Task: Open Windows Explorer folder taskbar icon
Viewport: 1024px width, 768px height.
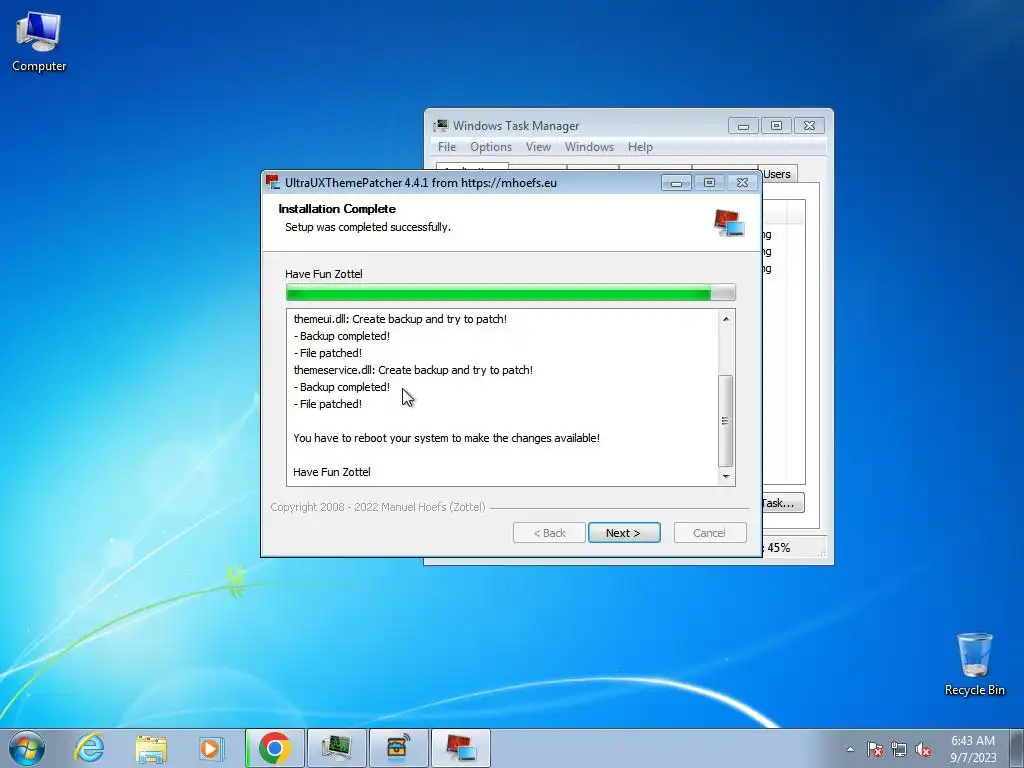Action: 151,748
